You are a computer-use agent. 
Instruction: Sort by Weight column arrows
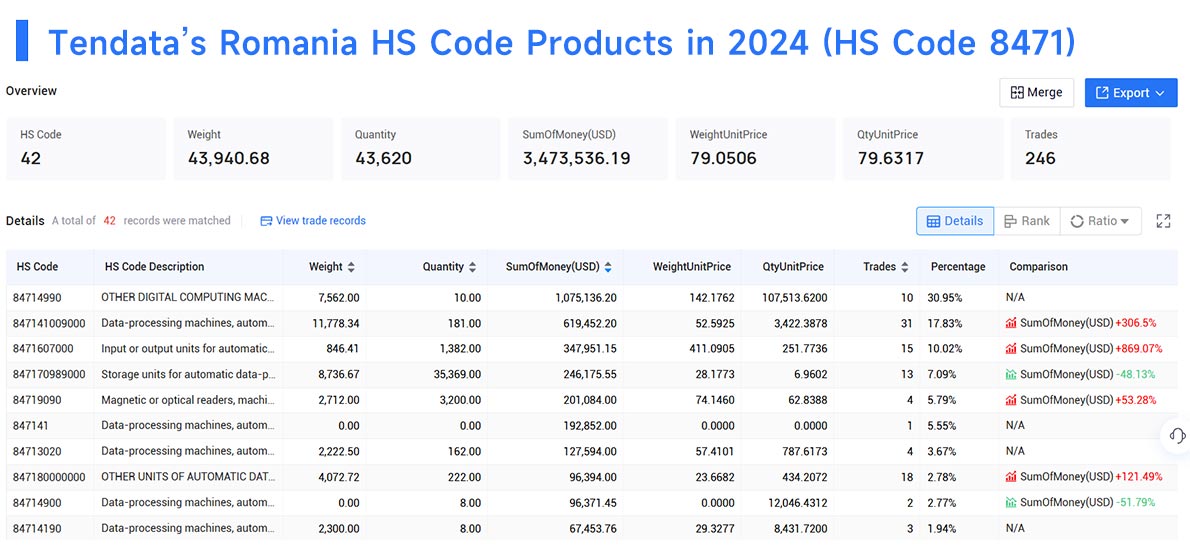click(350, 267)
